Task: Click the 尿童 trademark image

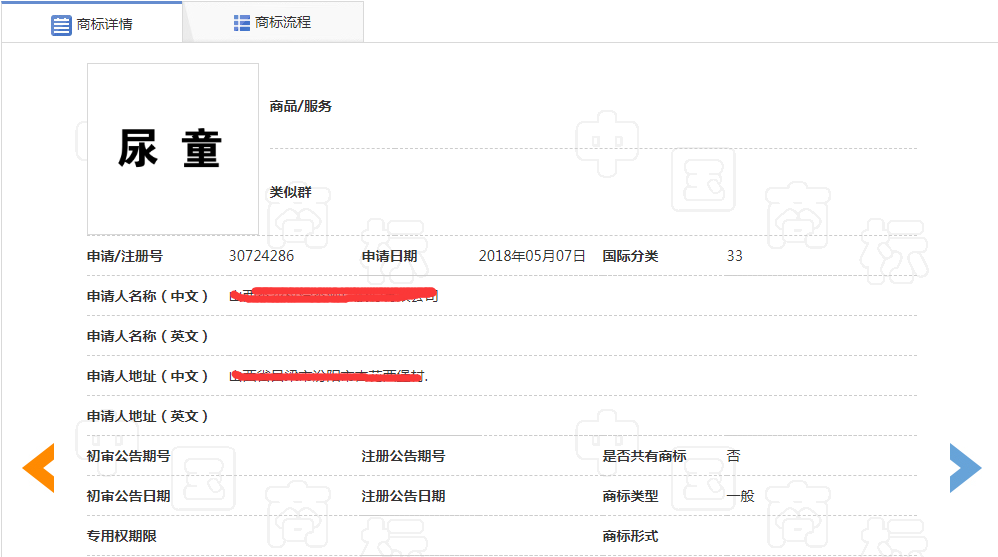Action: click(x=172, y=149)
